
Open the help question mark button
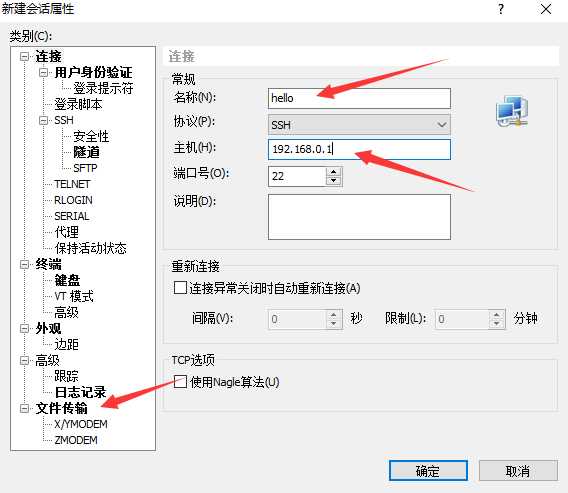click(501, 9)
